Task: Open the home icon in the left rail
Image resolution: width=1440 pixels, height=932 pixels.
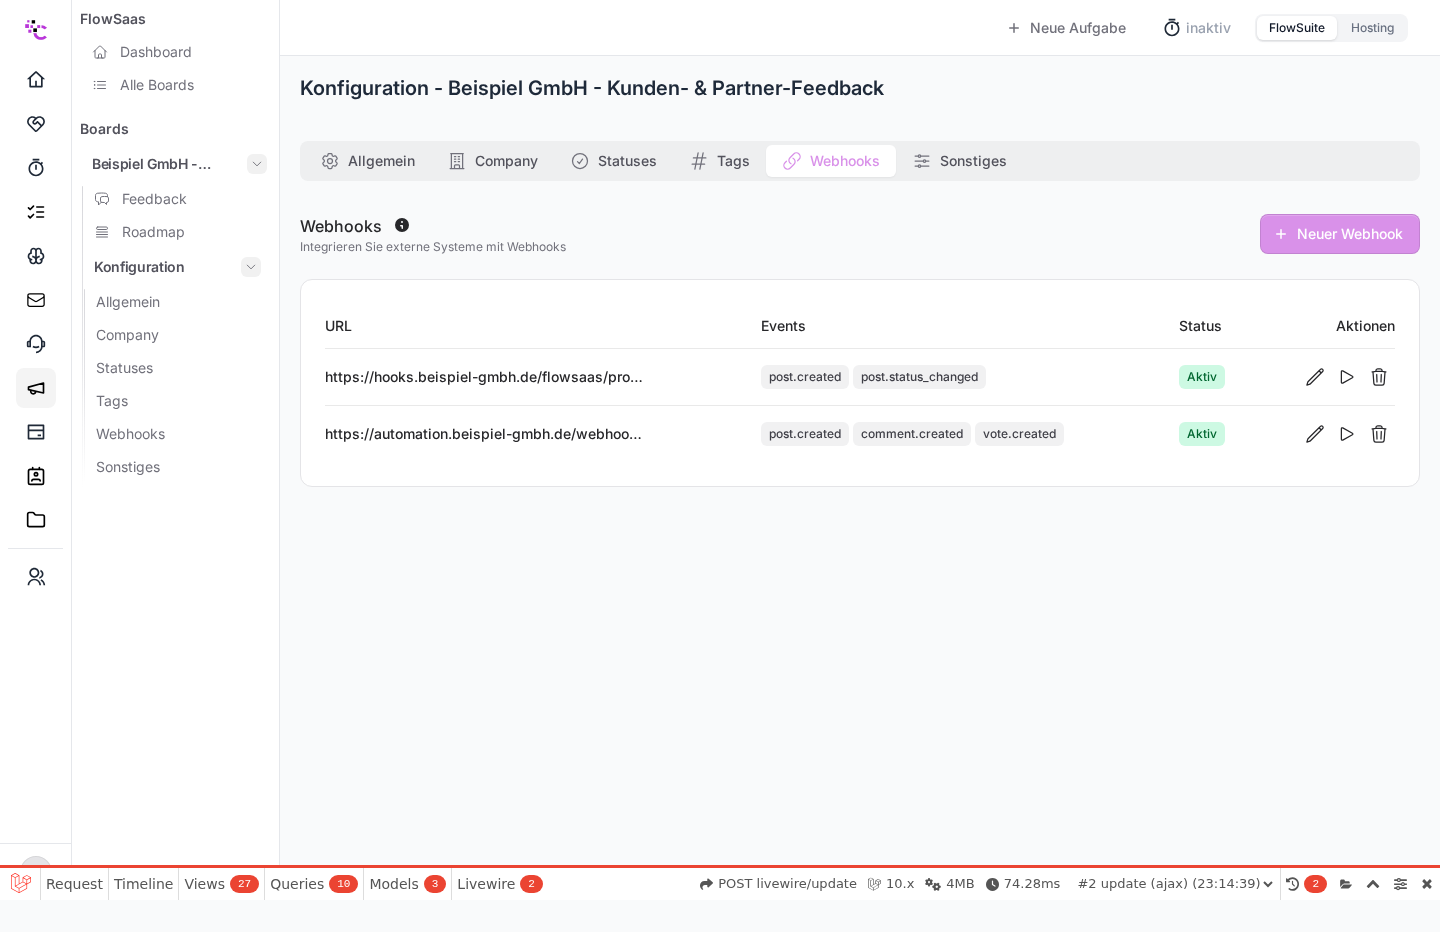Action: click(x=36, y=80)
